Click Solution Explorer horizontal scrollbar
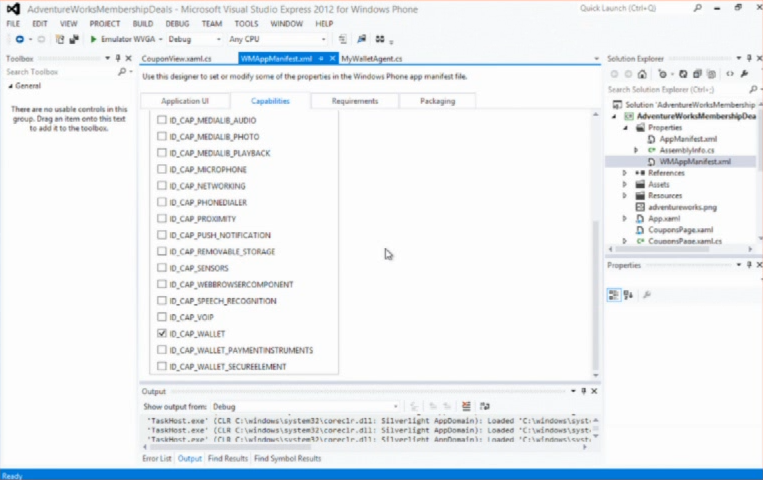Image resolution: width=763 pixels, height=480 pixels. tap(662, 249)
